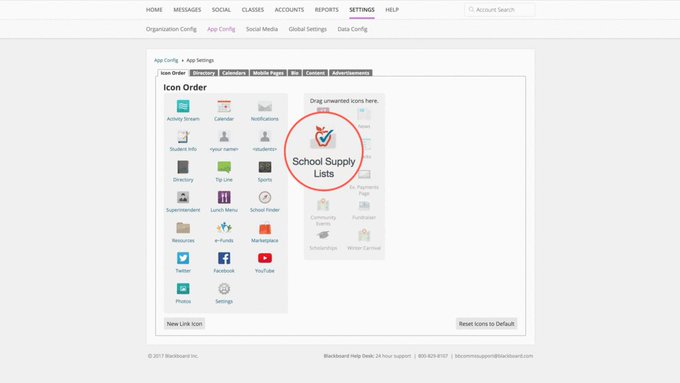680x383 pixels.
Task: Switch to the Calendars tab
Action: point(234,73)
